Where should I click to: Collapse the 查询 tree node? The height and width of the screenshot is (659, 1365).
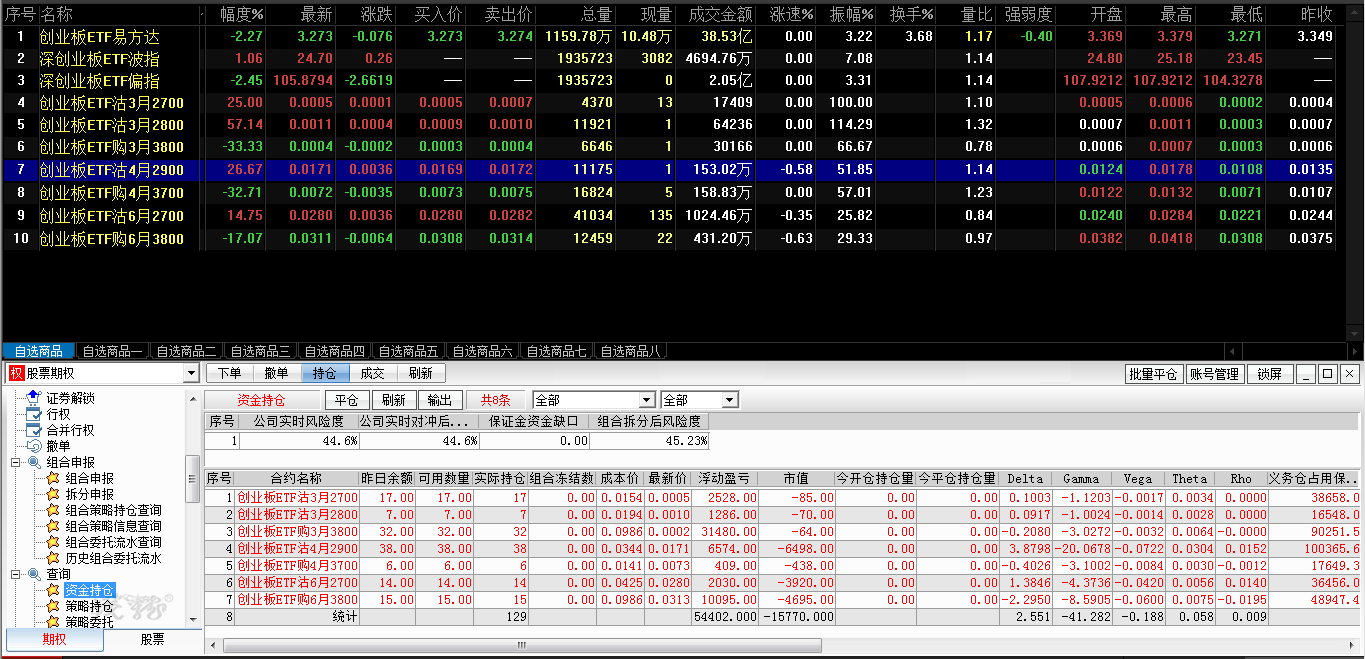click(x=16, y=574)
